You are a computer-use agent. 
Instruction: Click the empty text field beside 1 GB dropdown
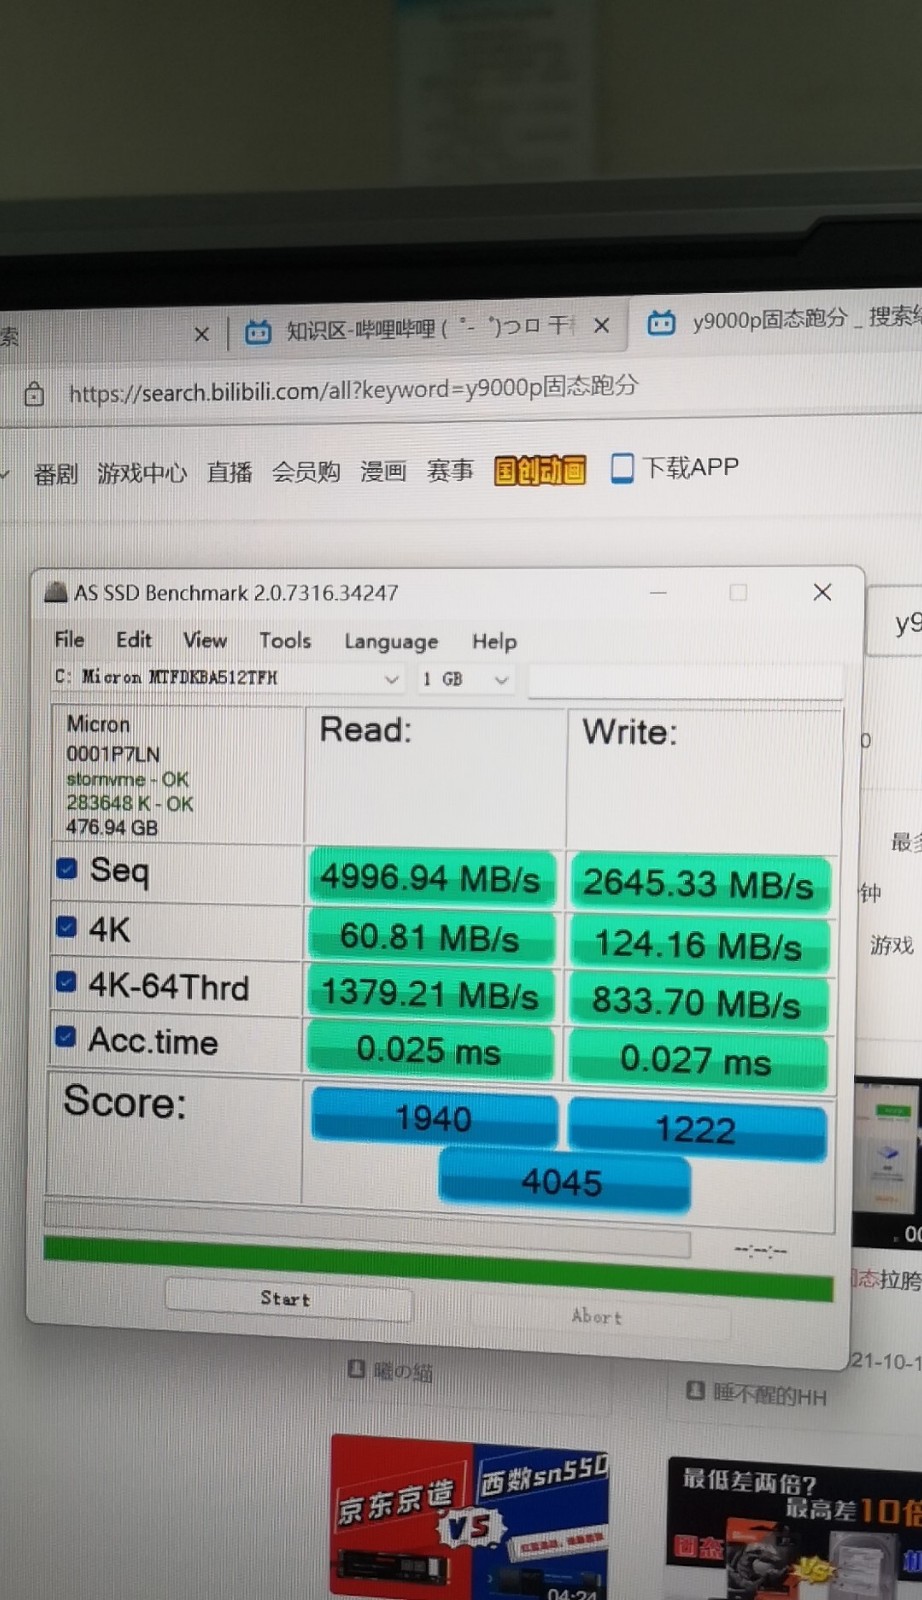click(x=685, y=682)
